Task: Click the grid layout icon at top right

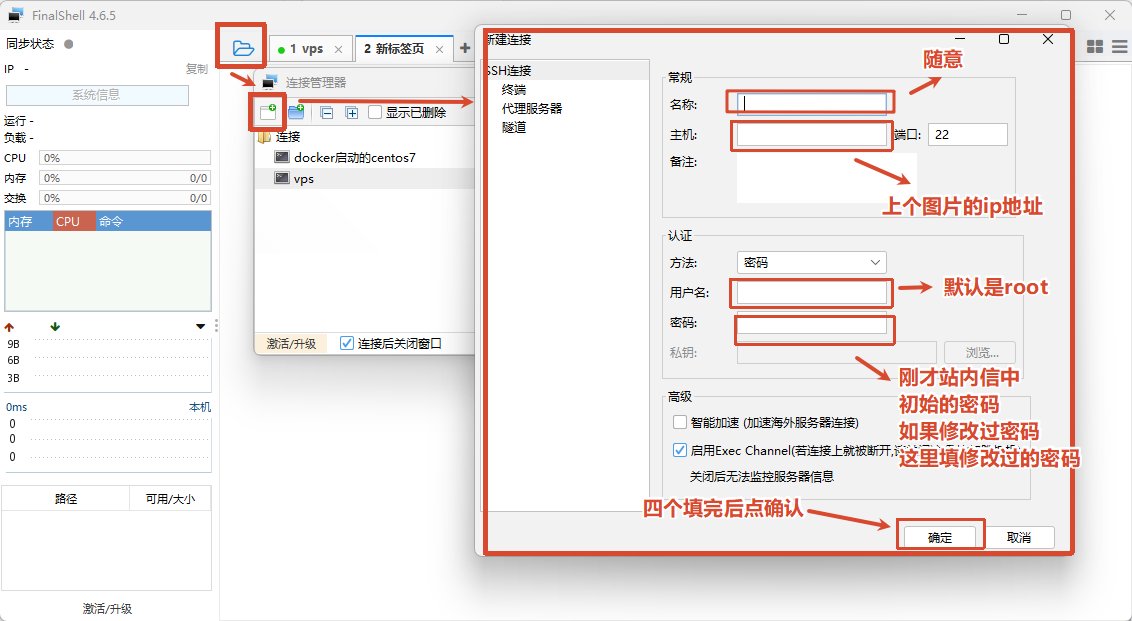Action: tap(1094, 47)
